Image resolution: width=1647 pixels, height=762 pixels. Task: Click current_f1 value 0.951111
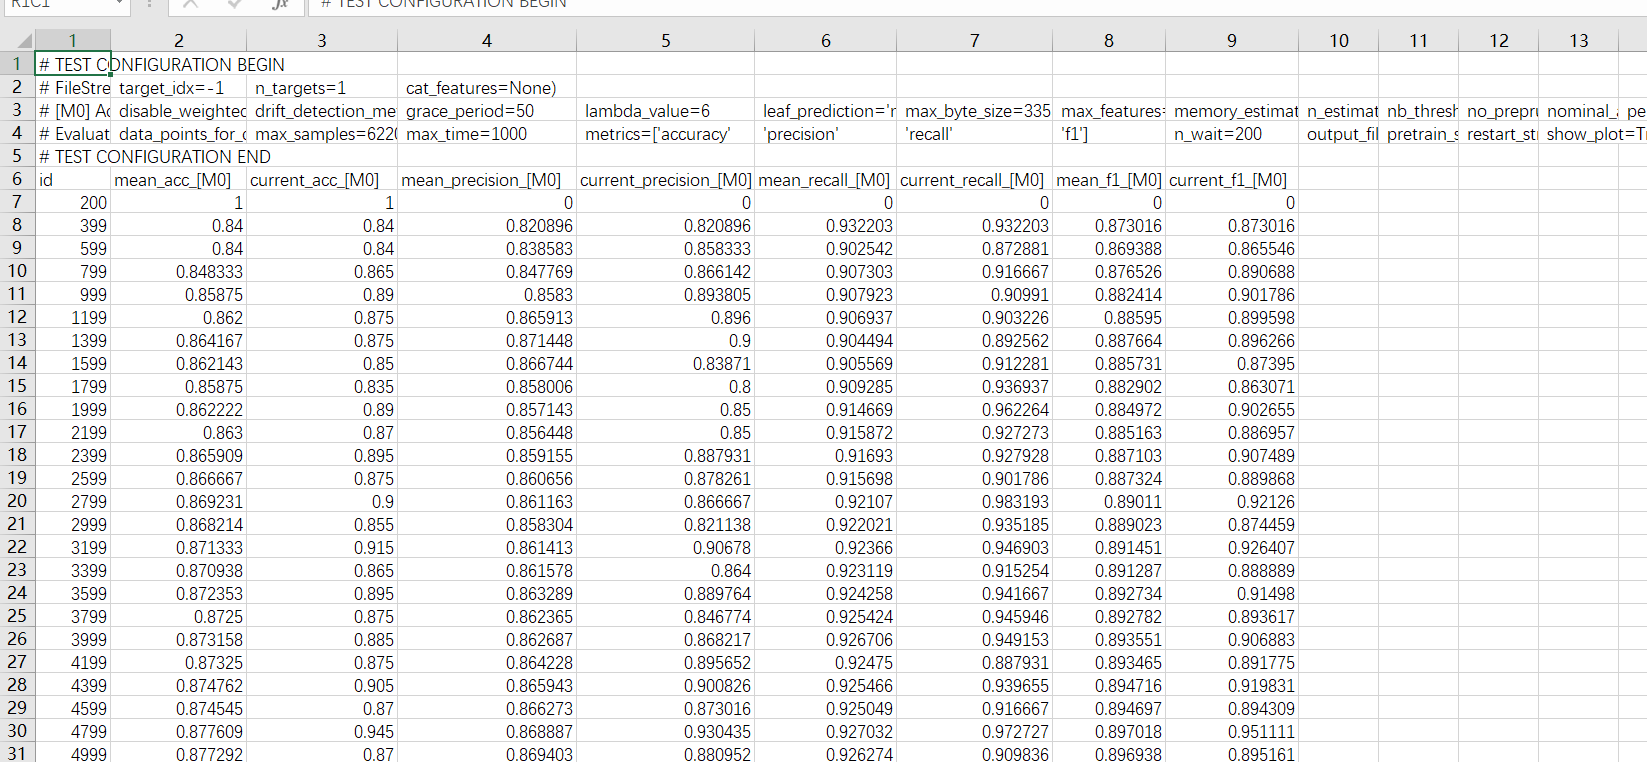(x=1231, y=731)
